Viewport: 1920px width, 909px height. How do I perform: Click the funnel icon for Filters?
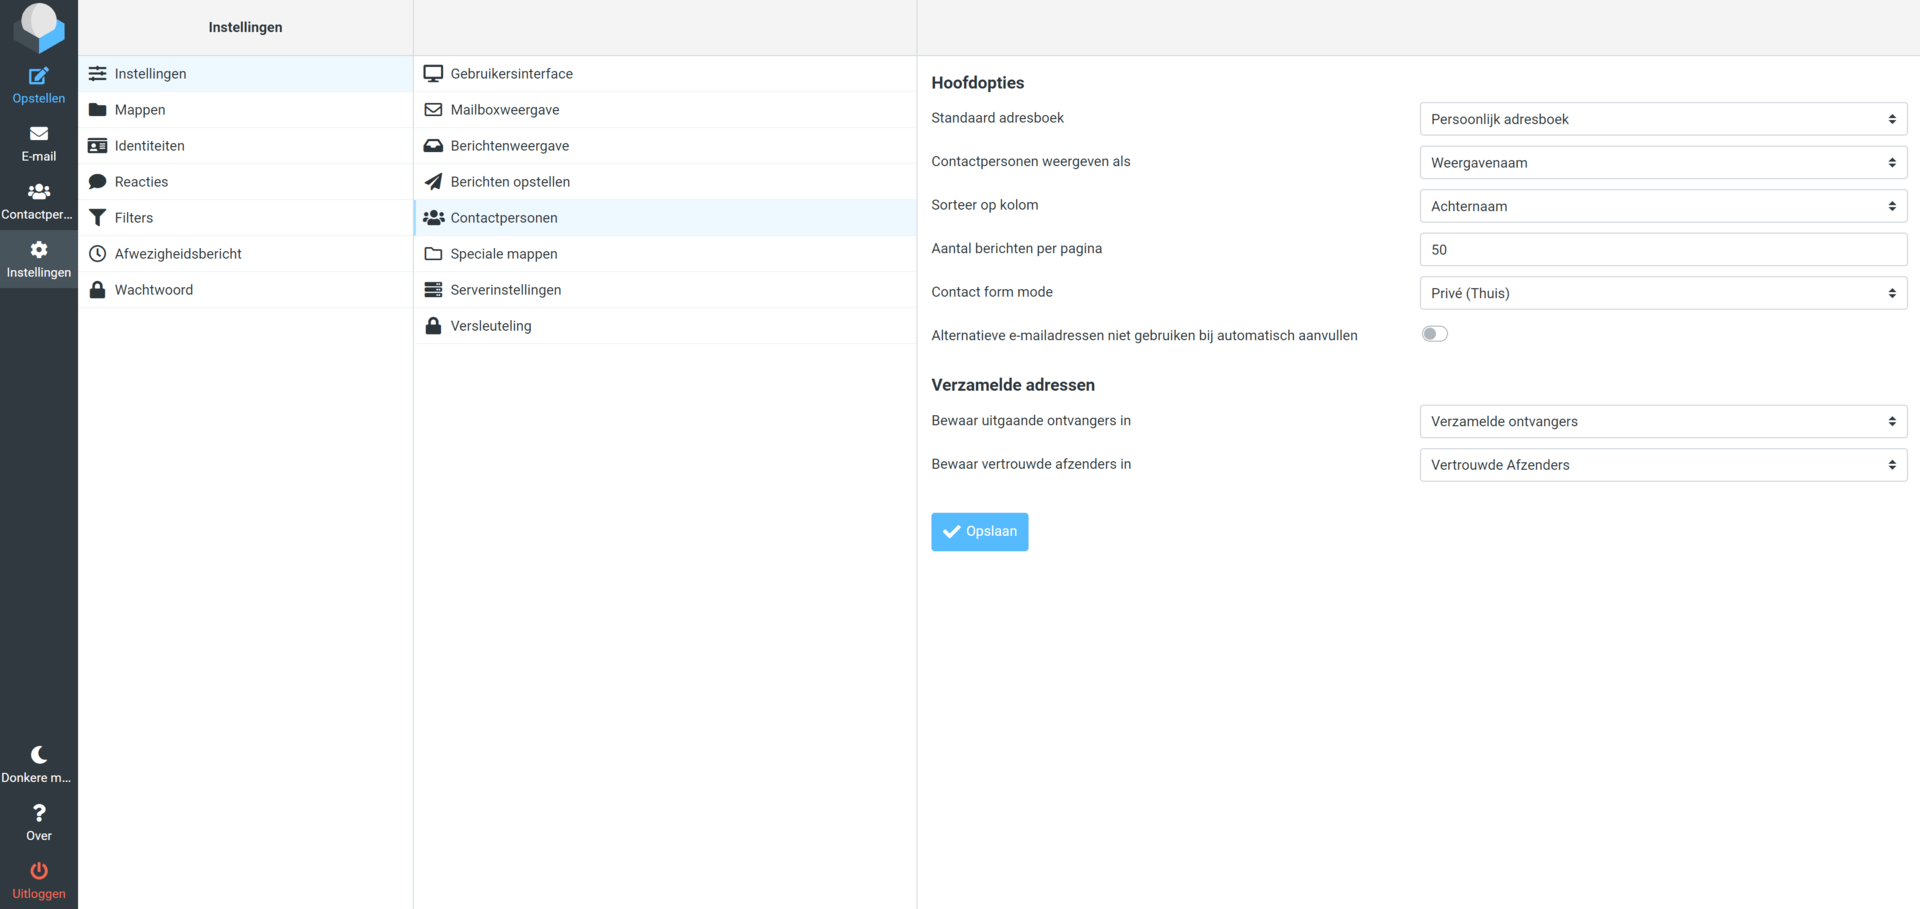[97, 218]
